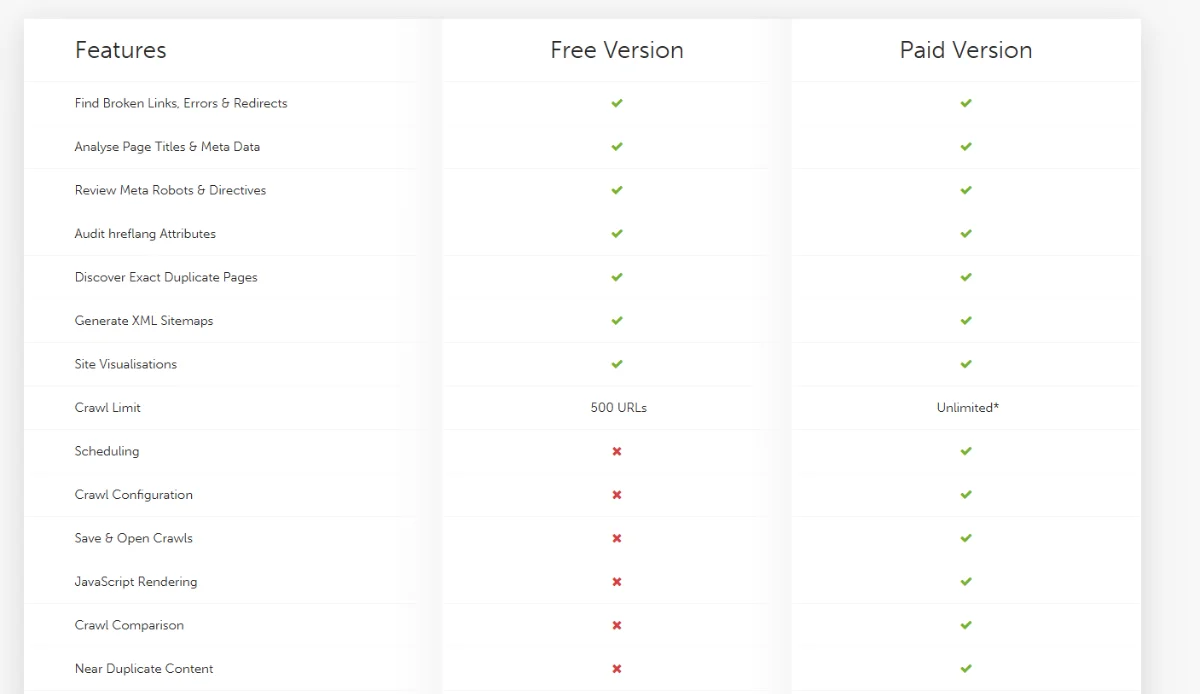Click Paid Version checkmark for Site Visualisations

tap(966, 364)
